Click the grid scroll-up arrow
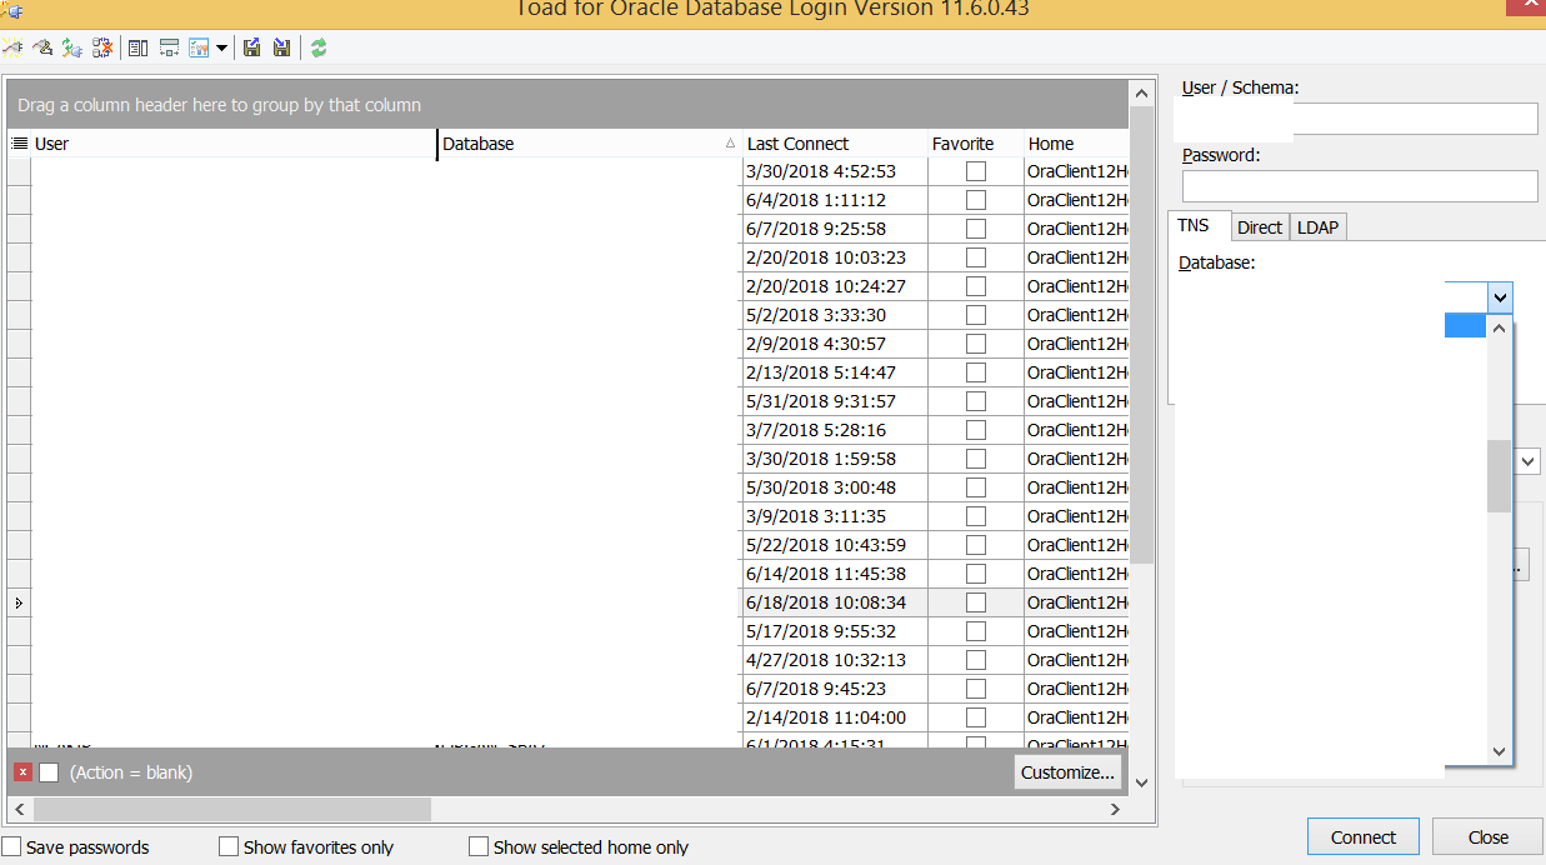 1141,93
